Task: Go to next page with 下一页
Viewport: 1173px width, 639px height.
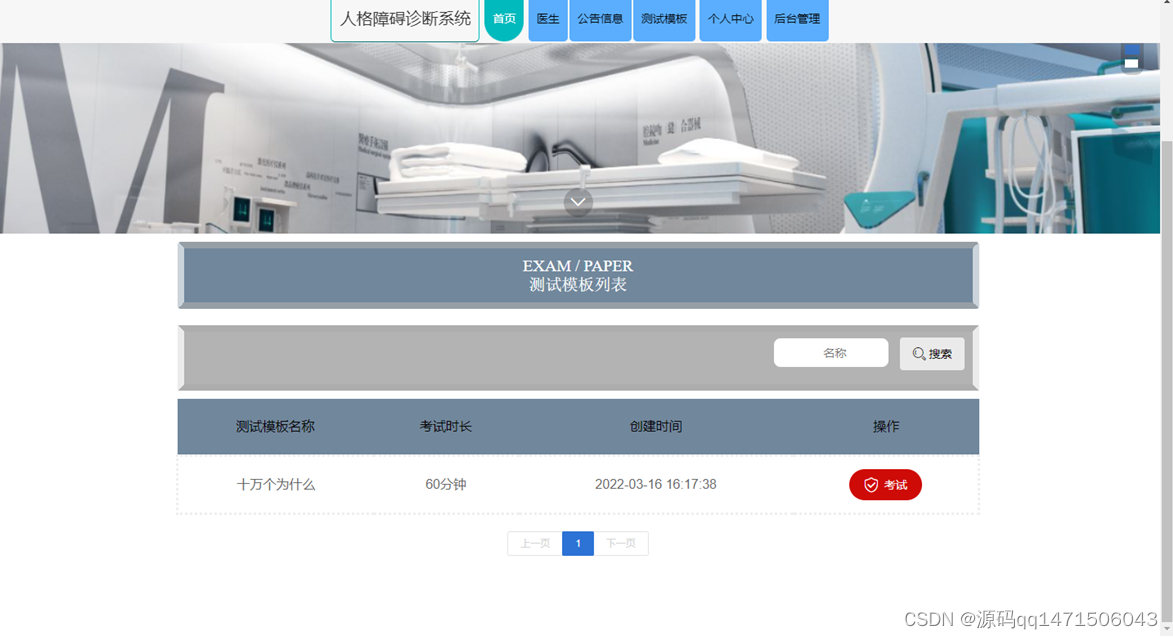Action: [621, 543]
